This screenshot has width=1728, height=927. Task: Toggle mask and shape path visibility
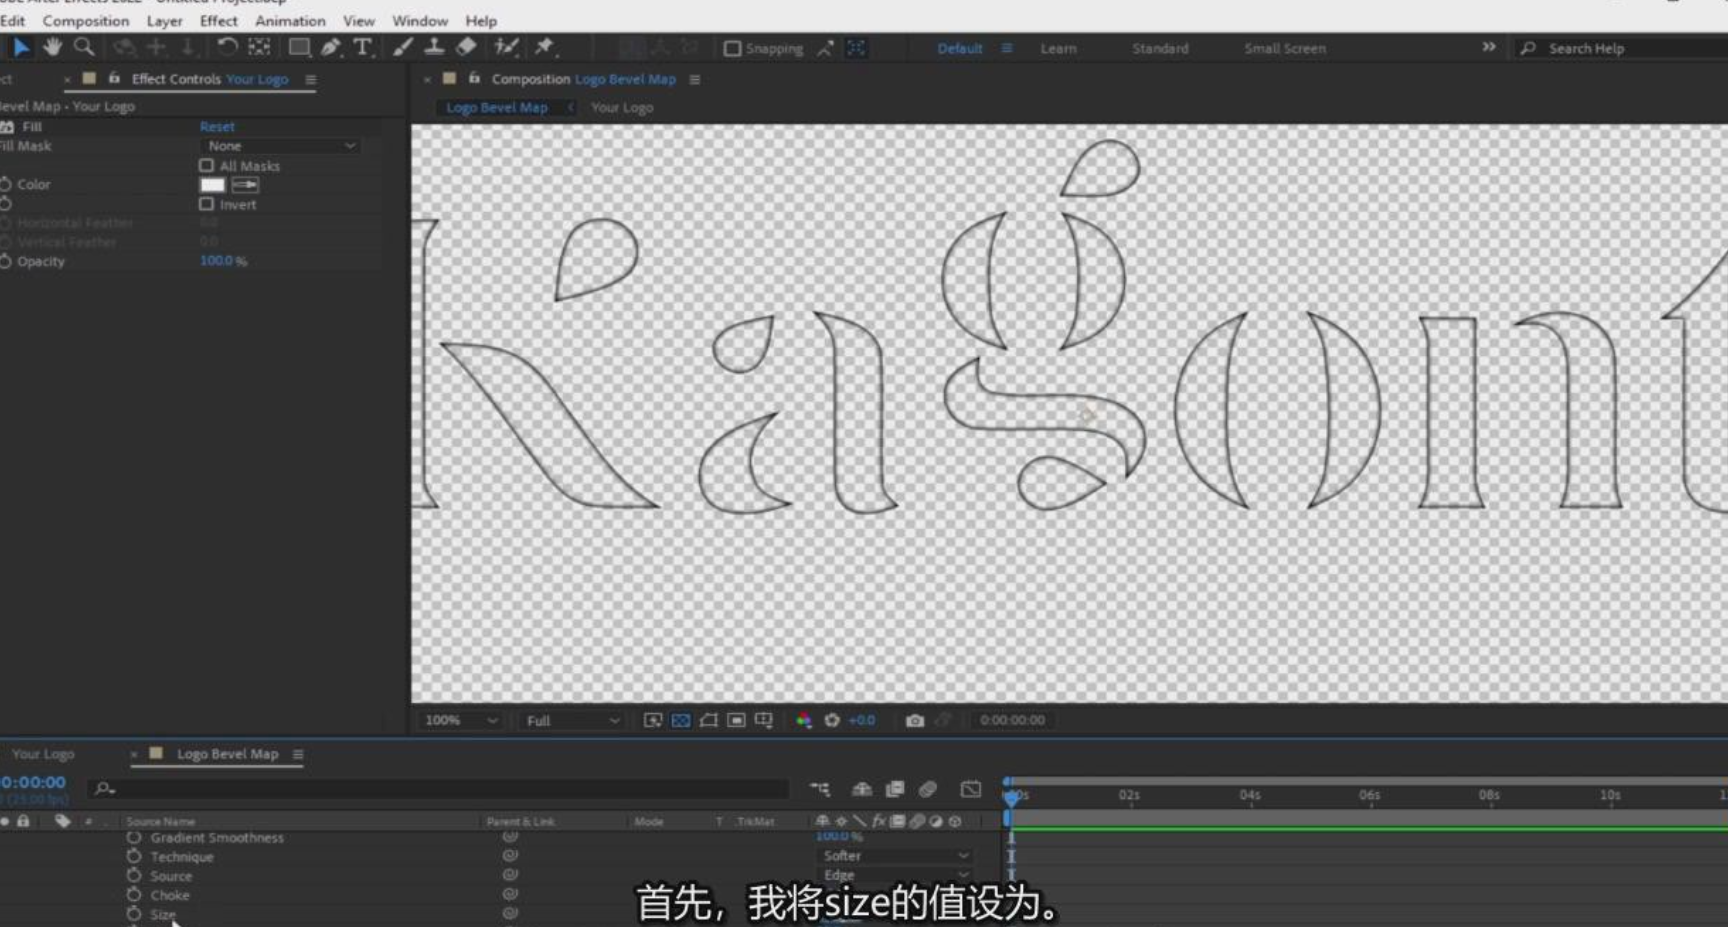tap(709, 720)
